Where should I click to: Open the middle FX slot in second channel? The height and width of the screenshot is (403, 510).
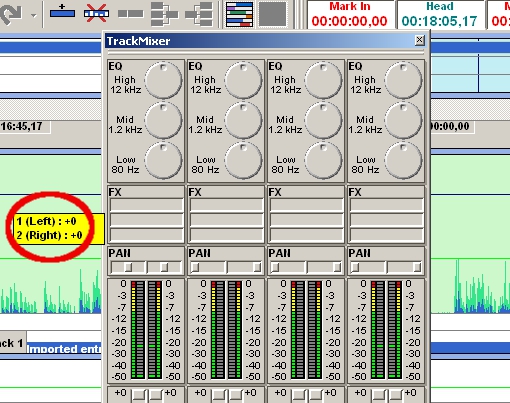(226, 220)
